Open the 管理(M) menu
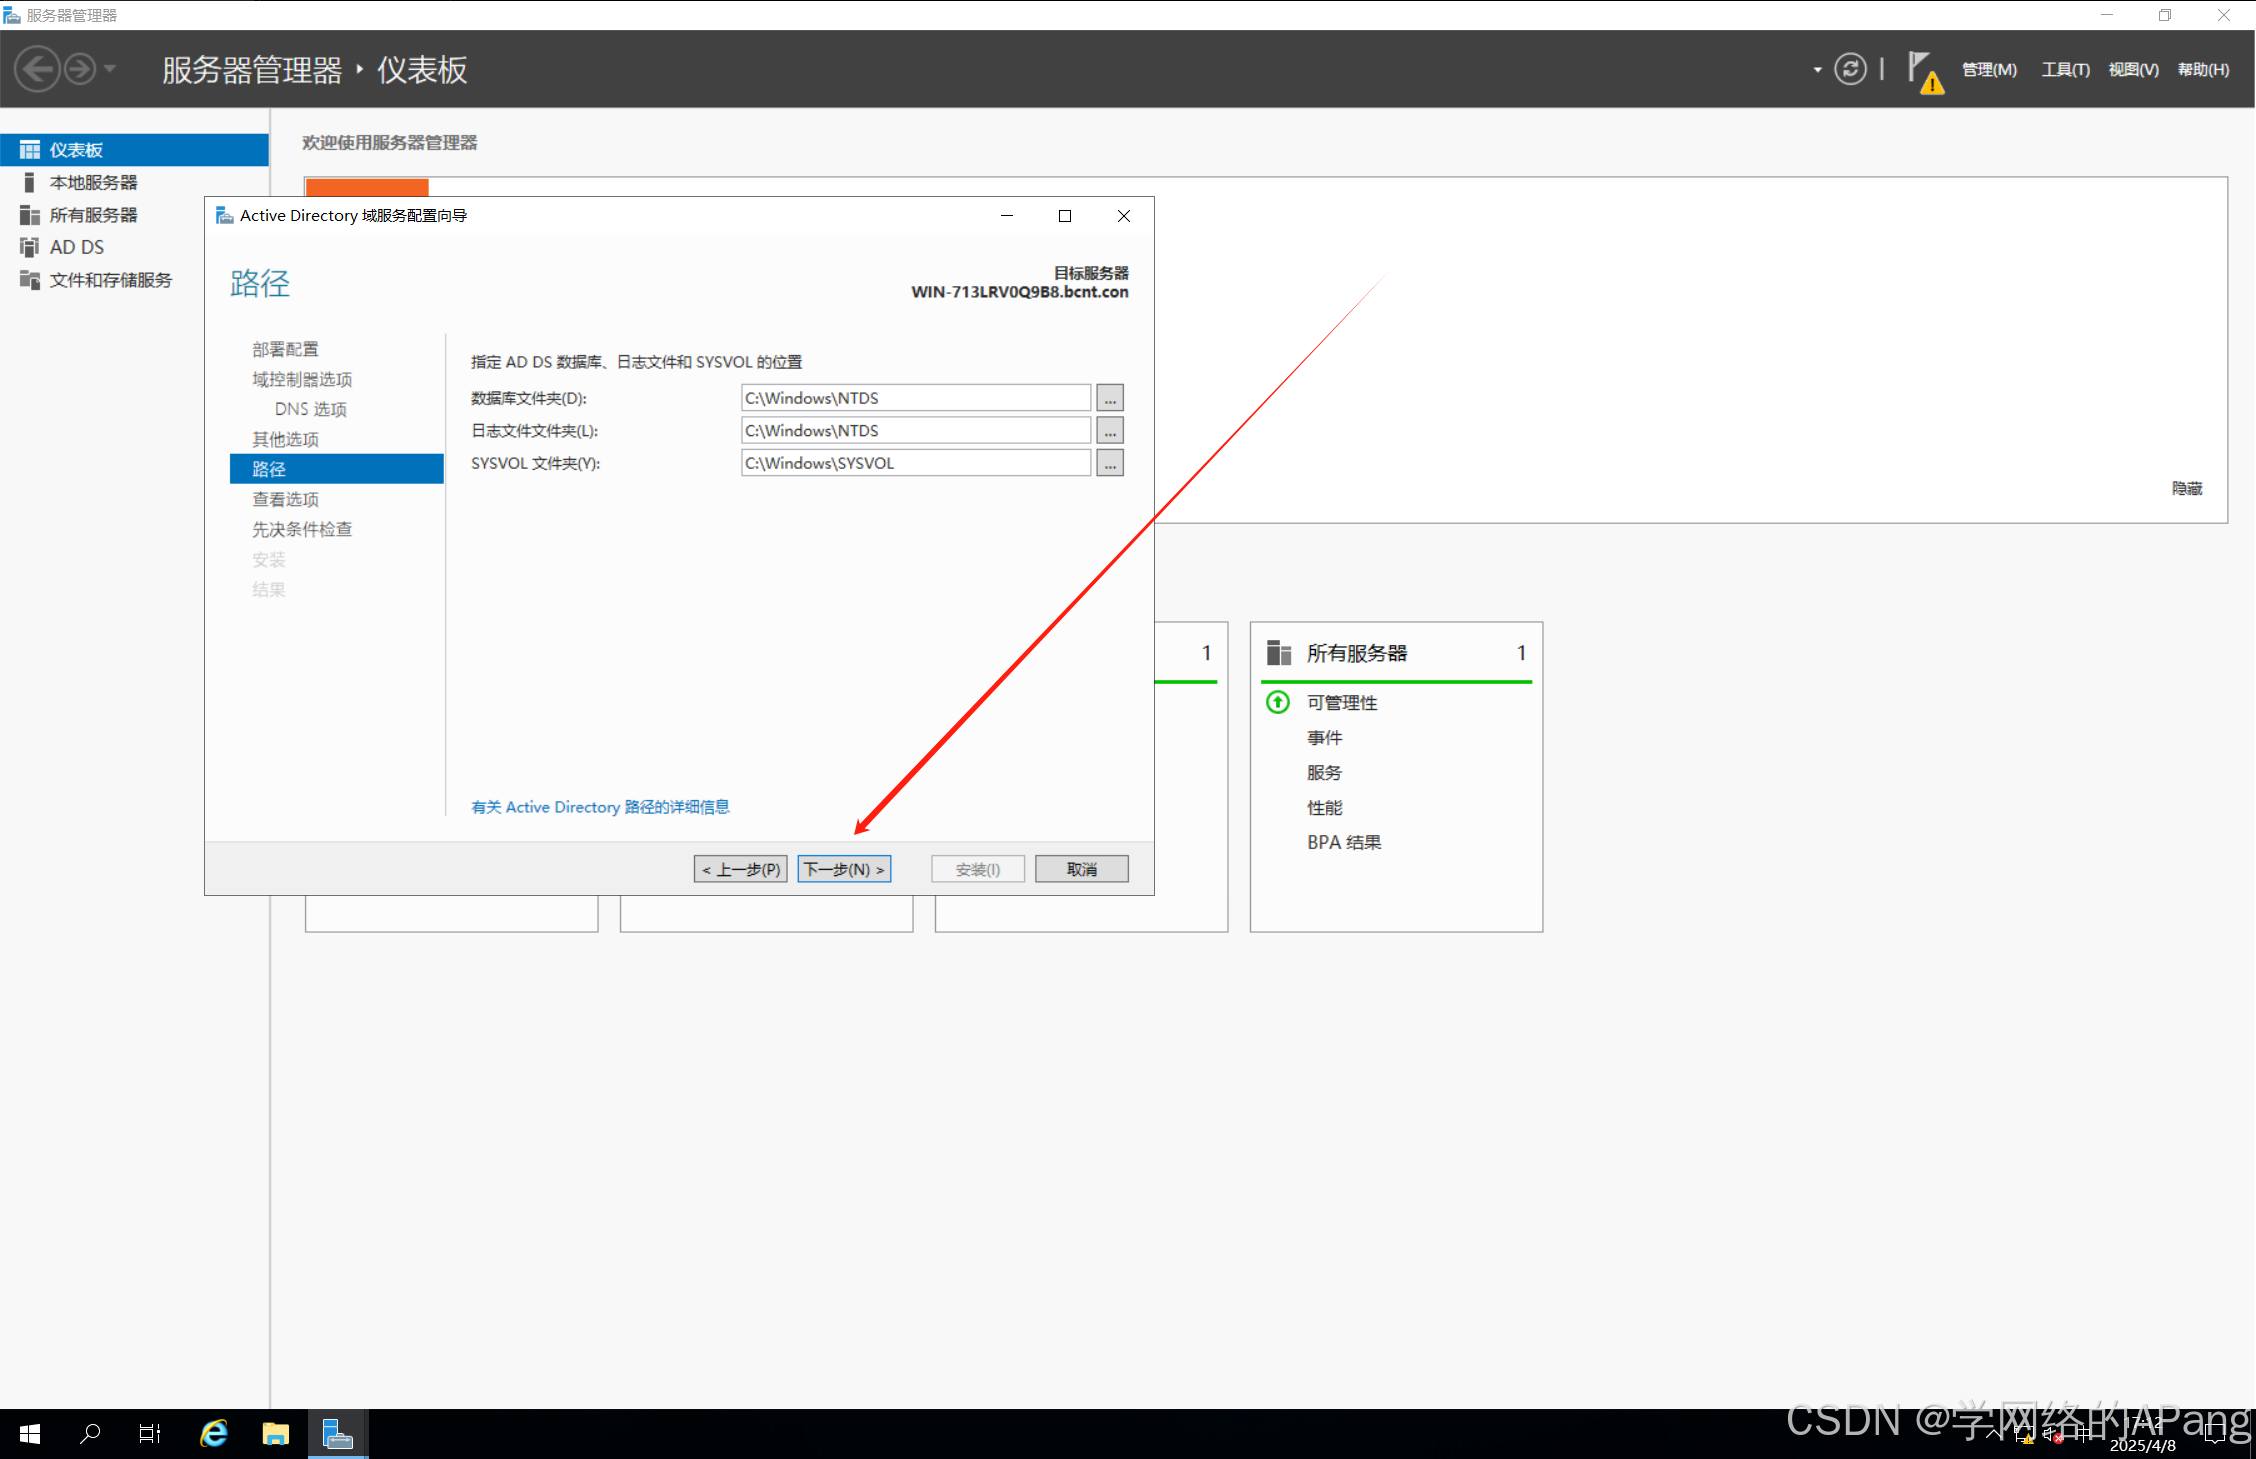The width and height of the screenshot is (2256, 1459). pos(1988,70)
